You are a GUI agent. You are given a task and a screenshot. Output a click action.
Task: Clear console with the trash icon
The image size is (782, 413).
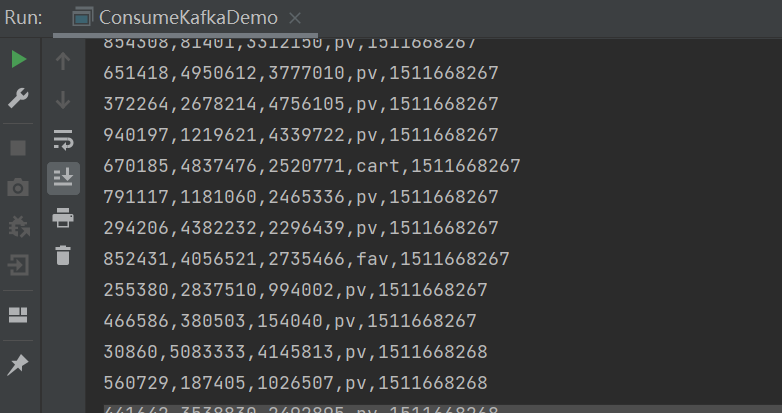click(63, 256)
